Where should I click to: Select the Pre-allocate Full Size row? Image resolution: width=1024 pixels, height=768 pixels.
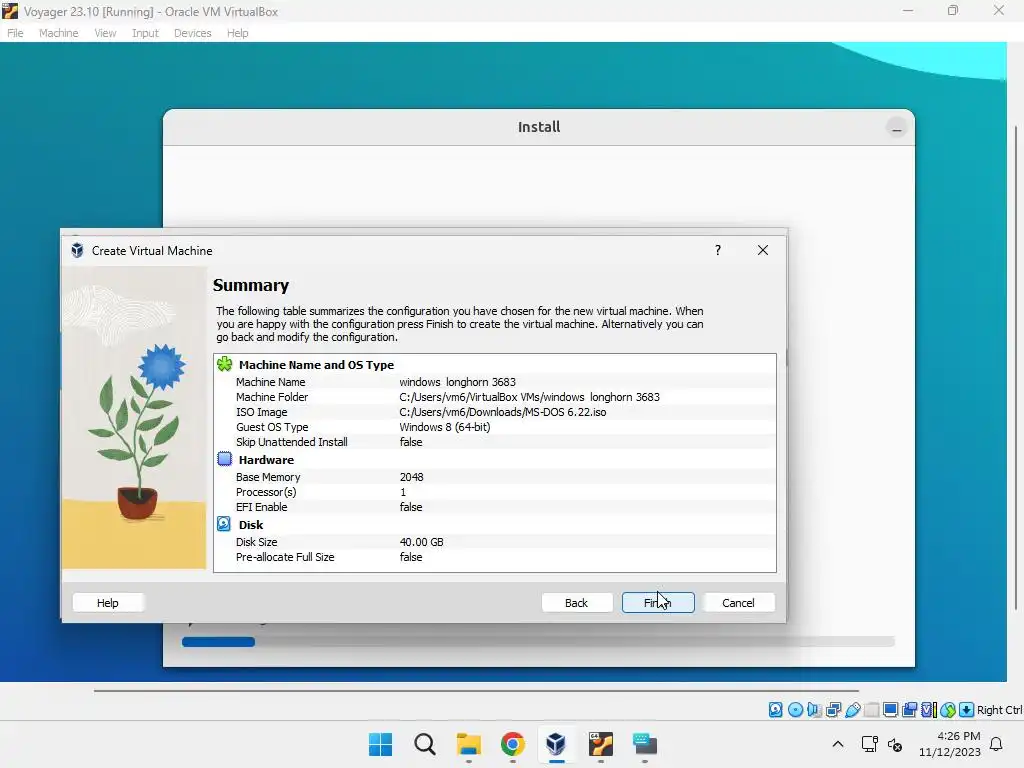[x=495, y=557]
